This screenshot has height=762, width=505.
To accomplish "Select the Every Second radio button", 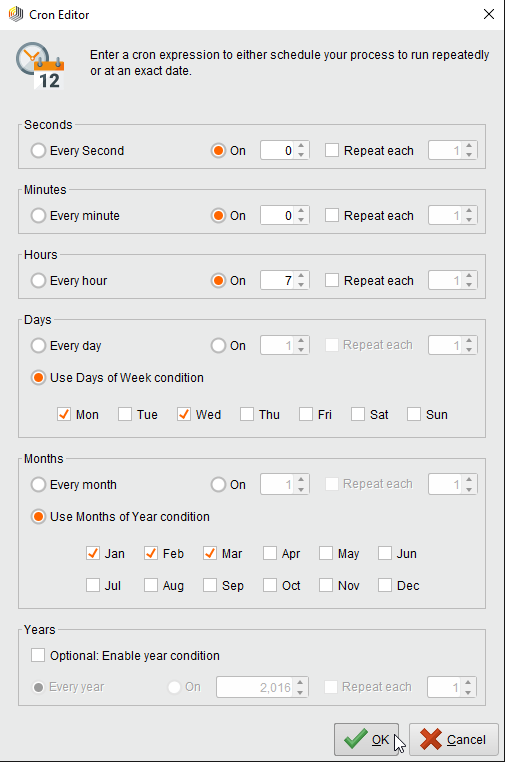I will click(x=38, y=151).
